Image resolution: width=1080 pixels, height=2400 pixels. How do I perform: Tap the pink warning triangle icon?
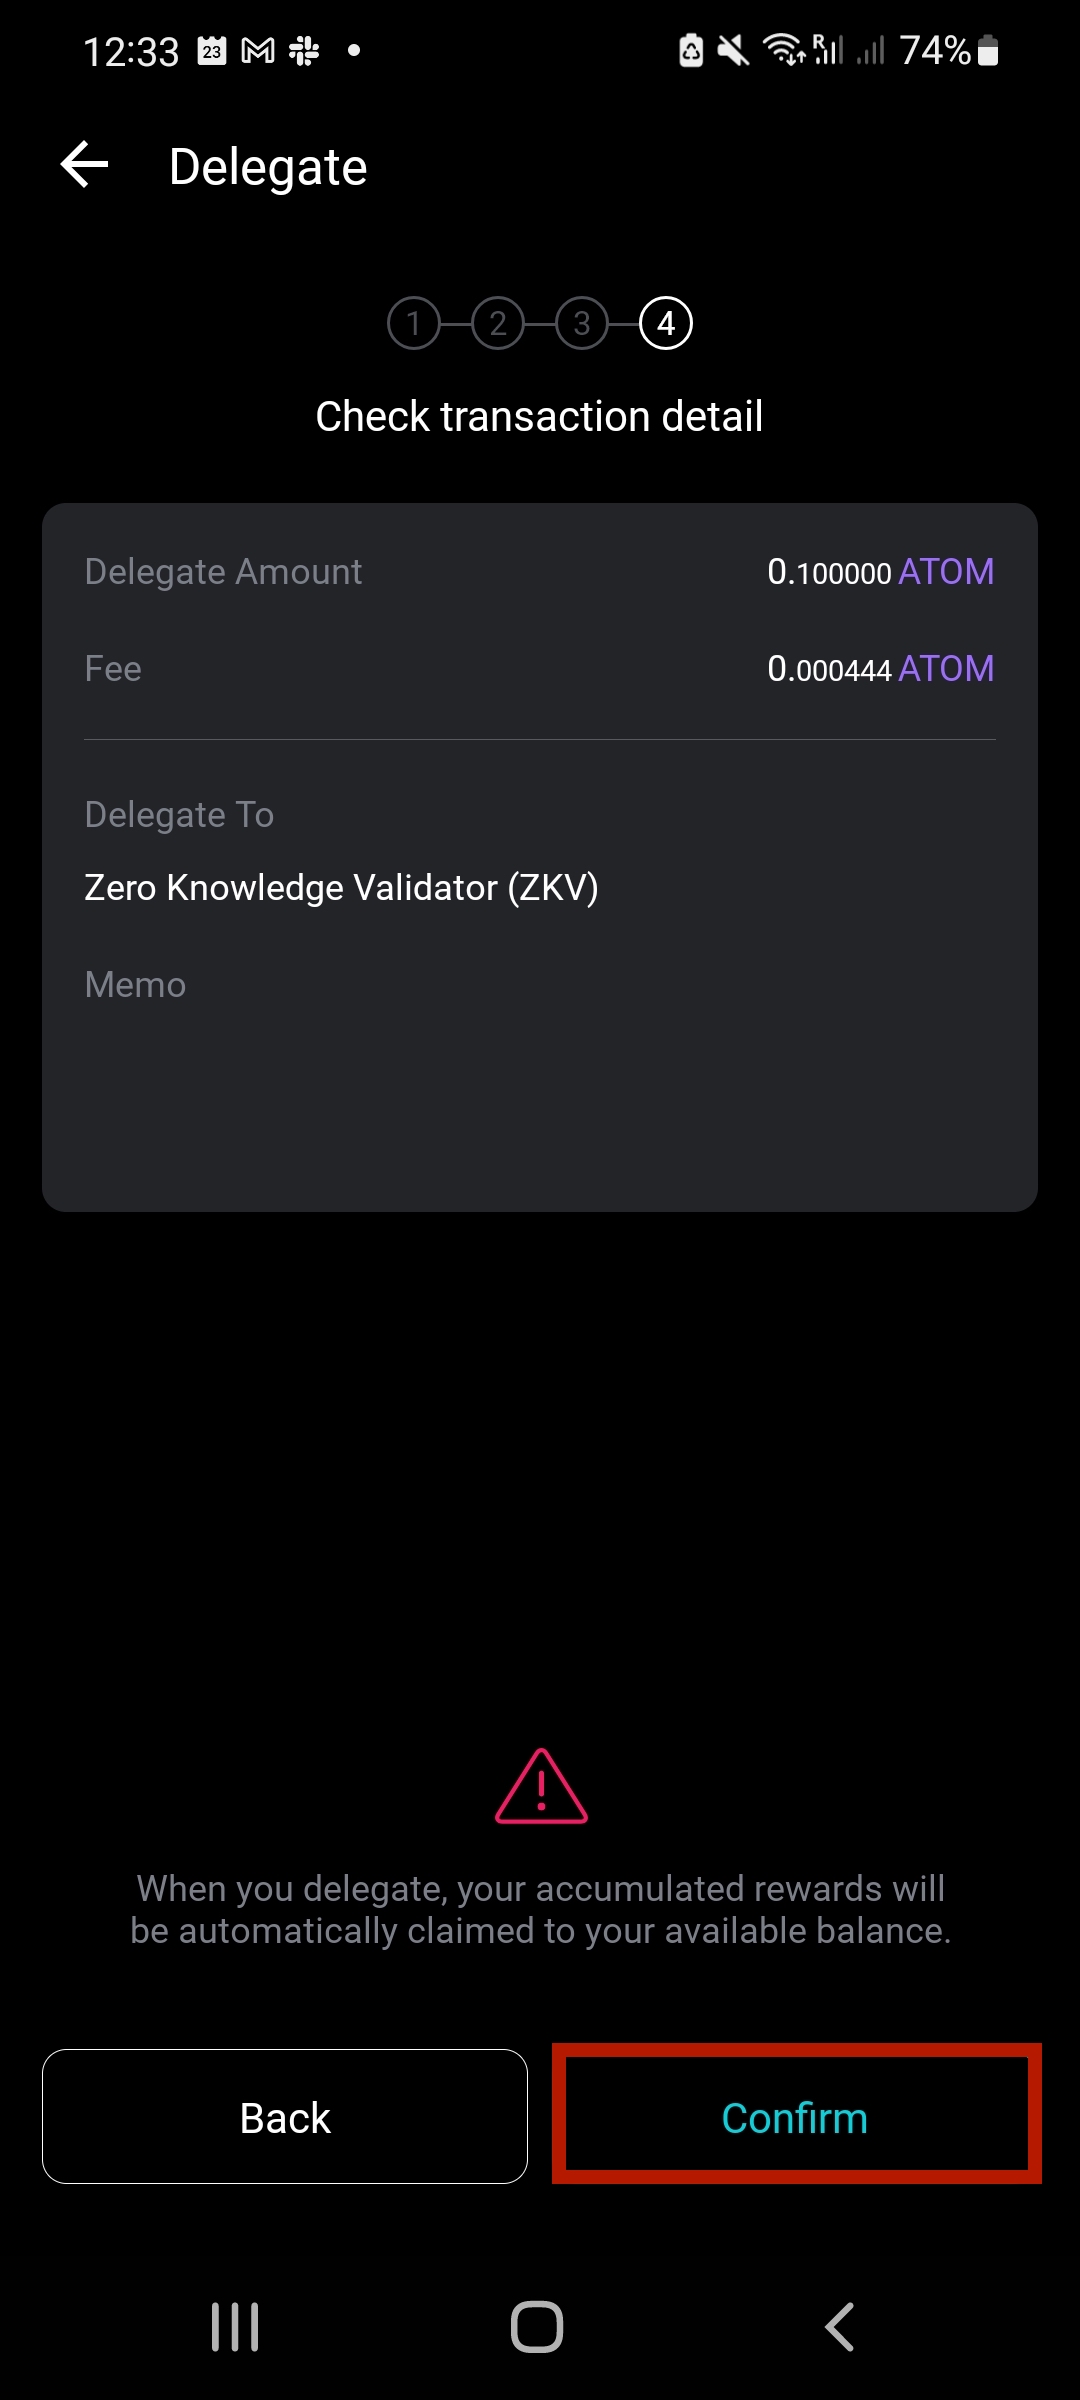pyautogui.click(x=541, y=1787)
